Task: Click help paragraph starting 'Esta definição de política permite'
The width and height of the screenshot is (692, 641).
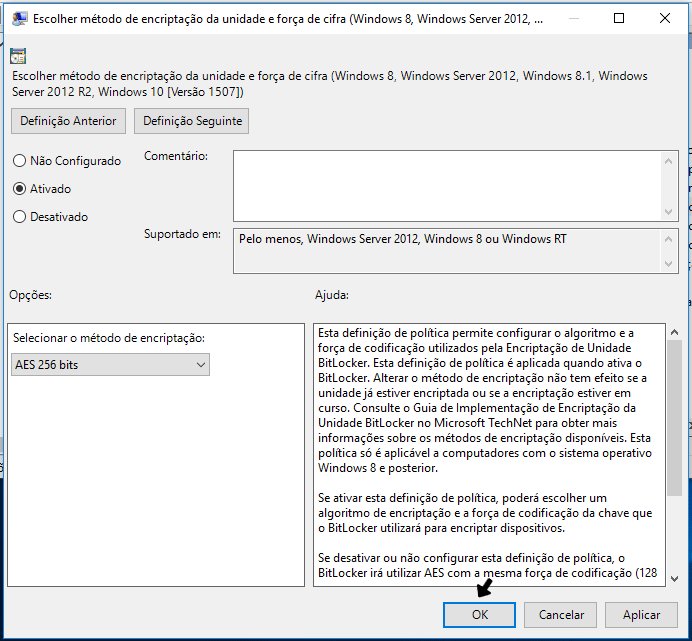Action: [x=485, y=400]
